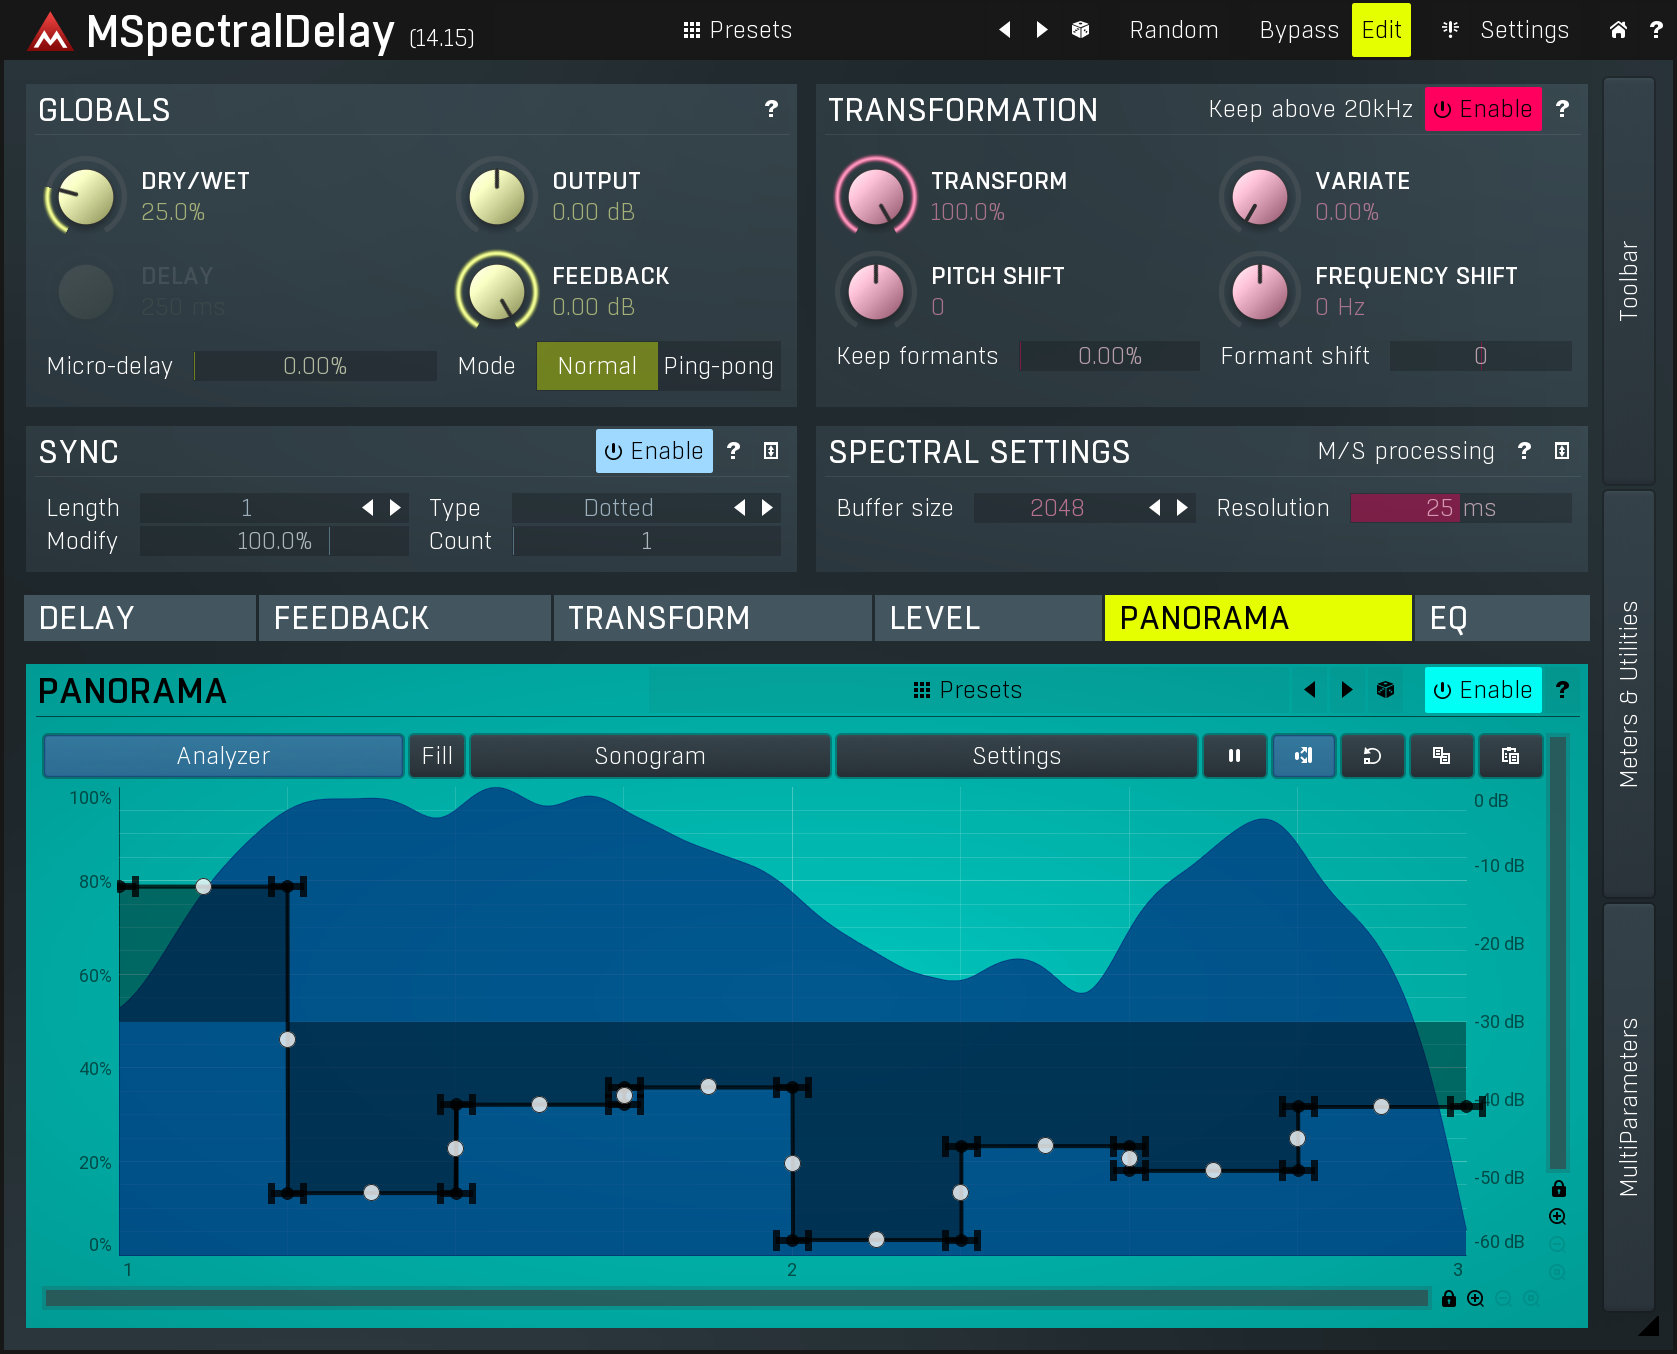Toggle Bypass for the plugin
Screen dimensions: 1677x1354
[1297, 30]
